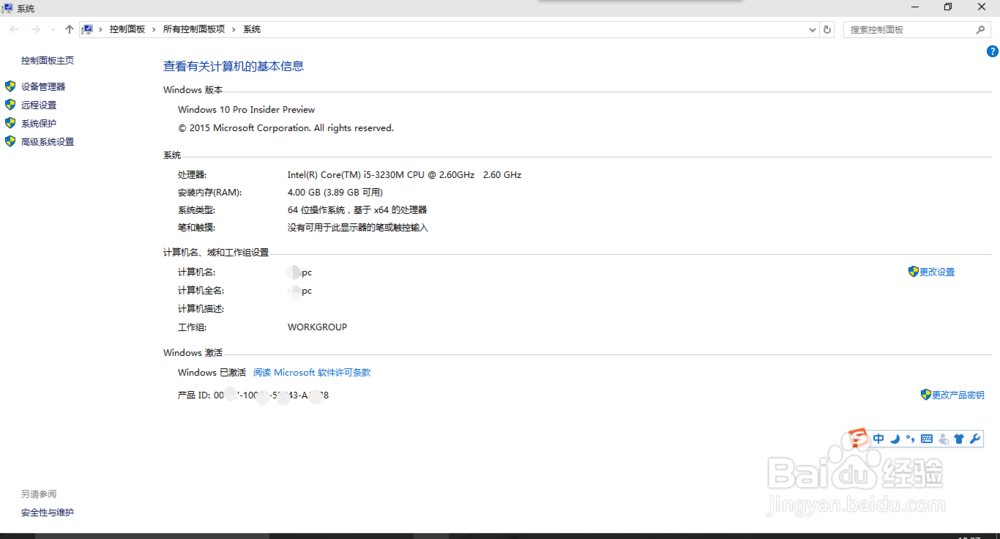Expand chevron after 控制面板 breadcrumb

(154, 29)
